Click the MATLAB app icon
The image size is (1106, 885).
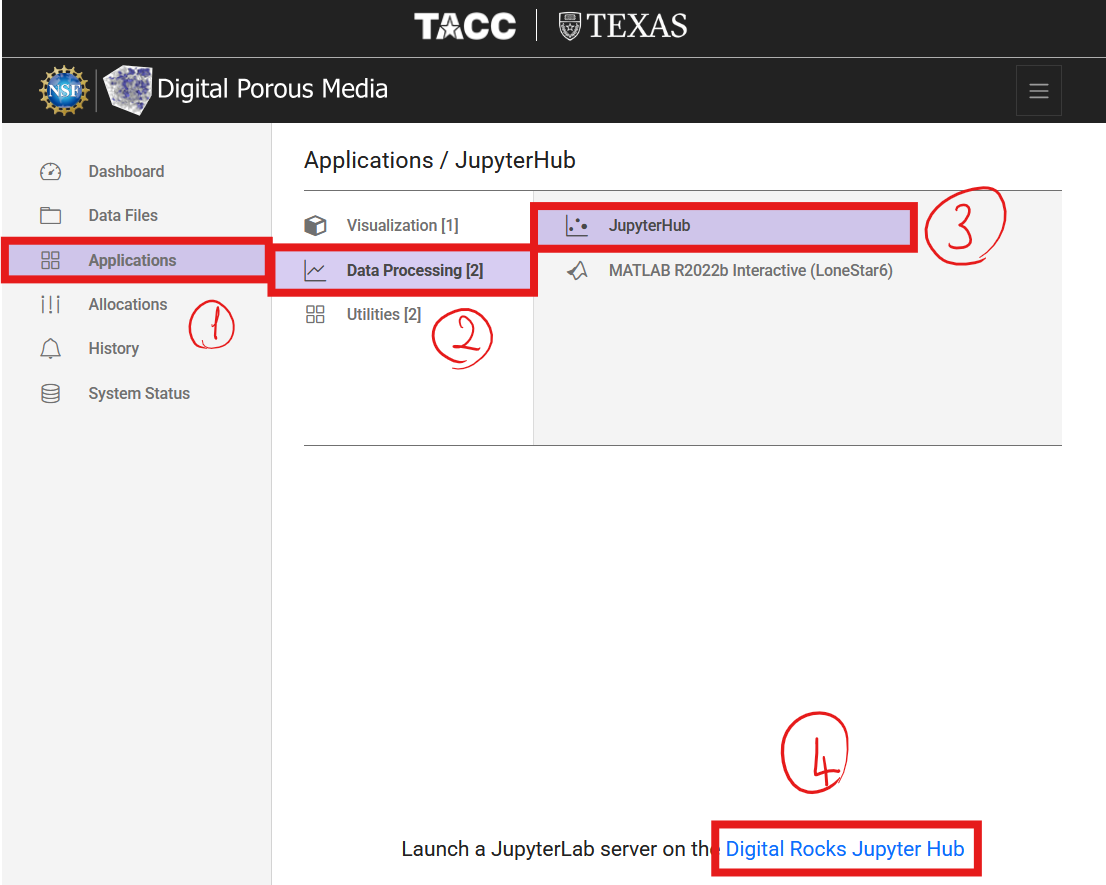pyautogui.click(x=577, y=271)
